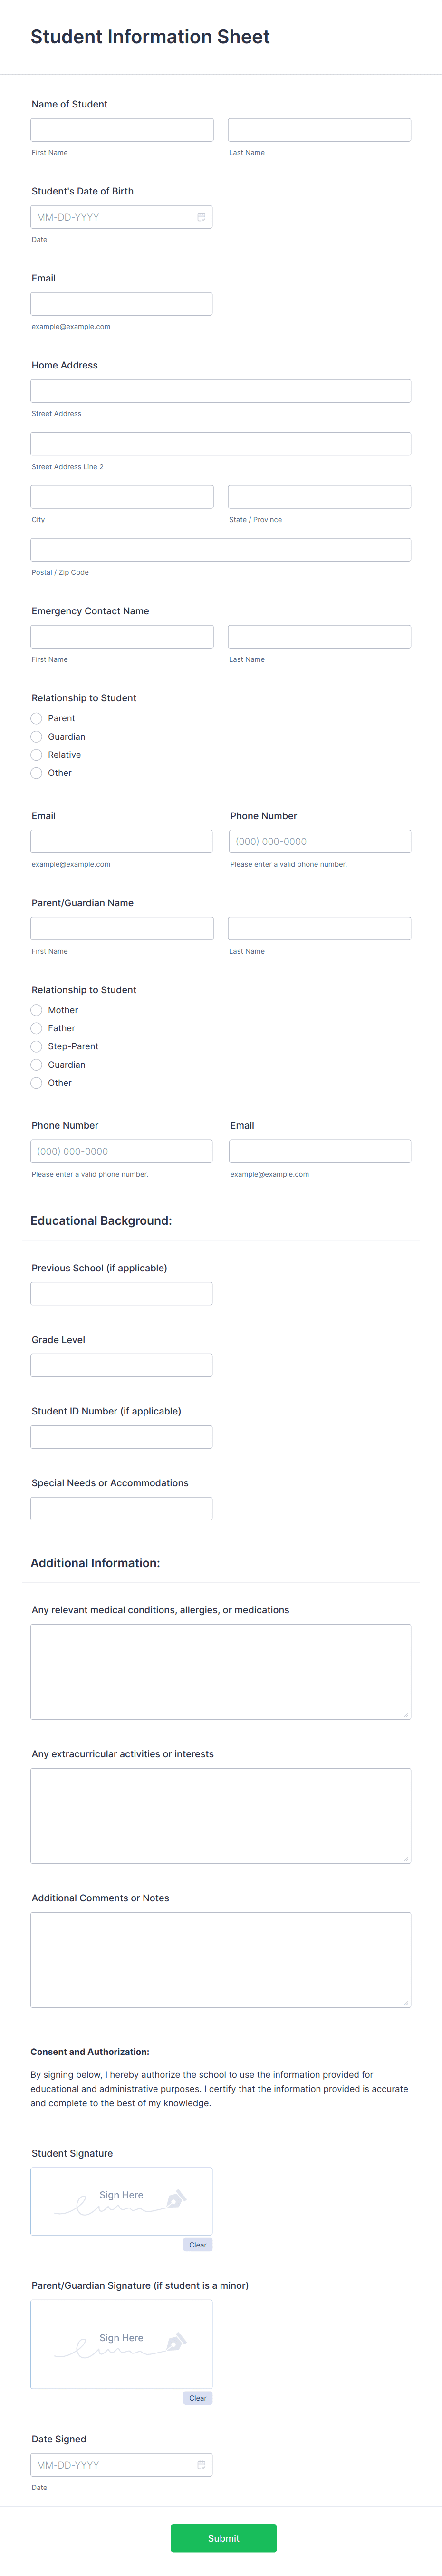This screenshot has height=2576, width=442.
Task: Choose "Step-Parent" relationship option
Action: tap(36, 1046)
